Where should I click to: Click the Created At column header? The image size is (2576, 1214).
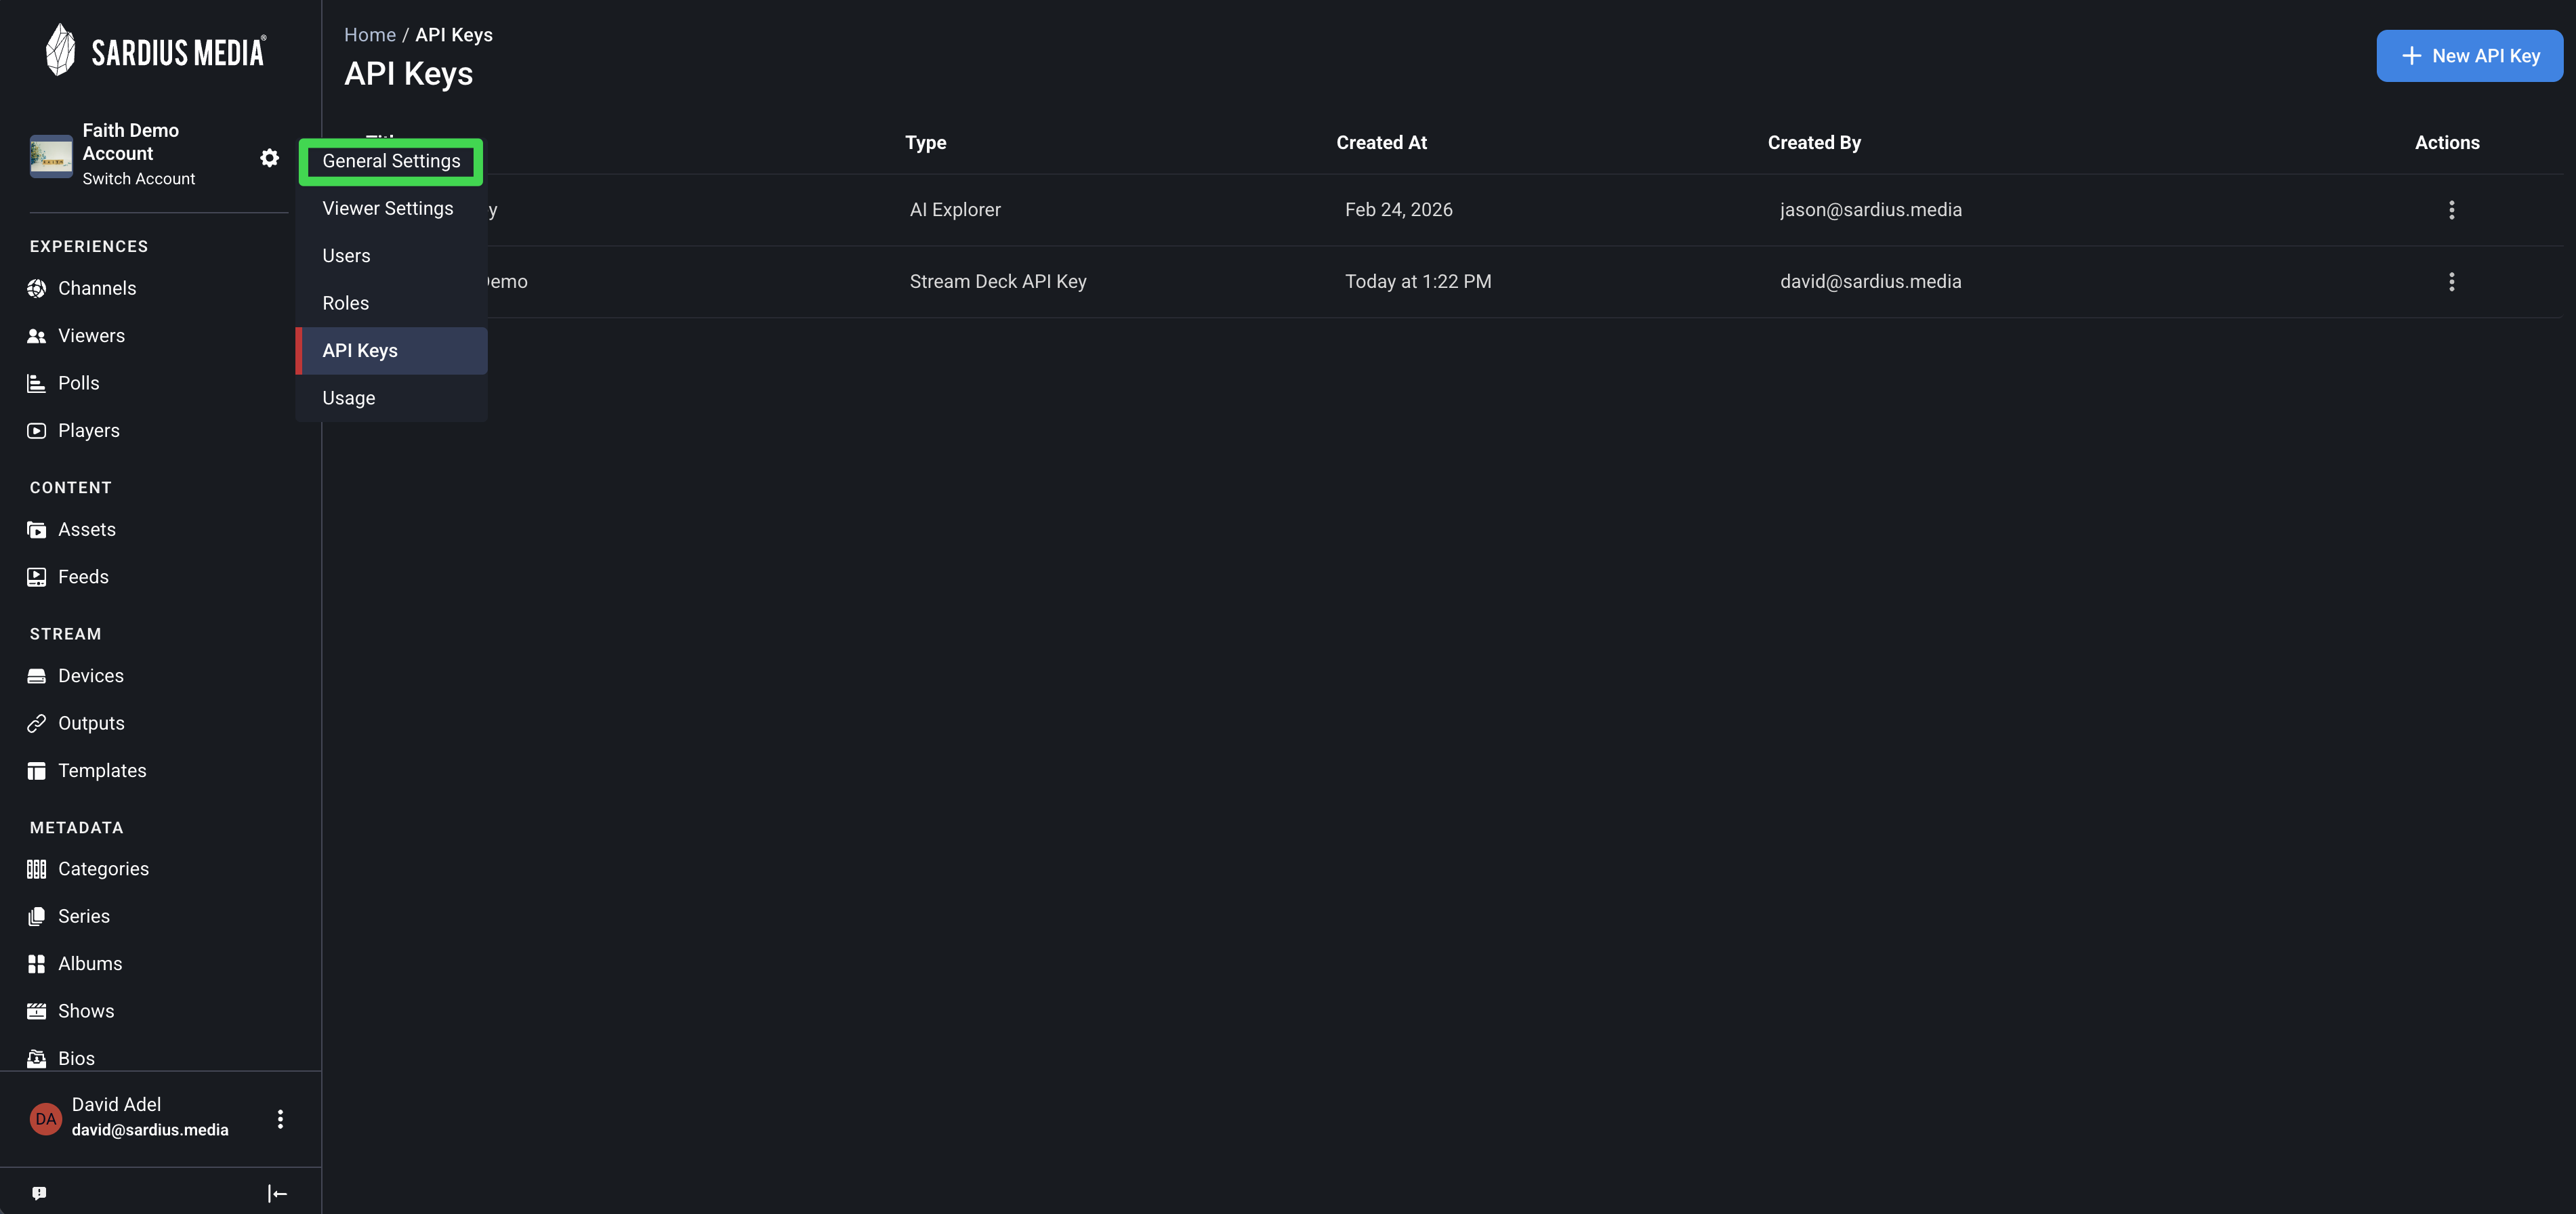click(1381, 143)
